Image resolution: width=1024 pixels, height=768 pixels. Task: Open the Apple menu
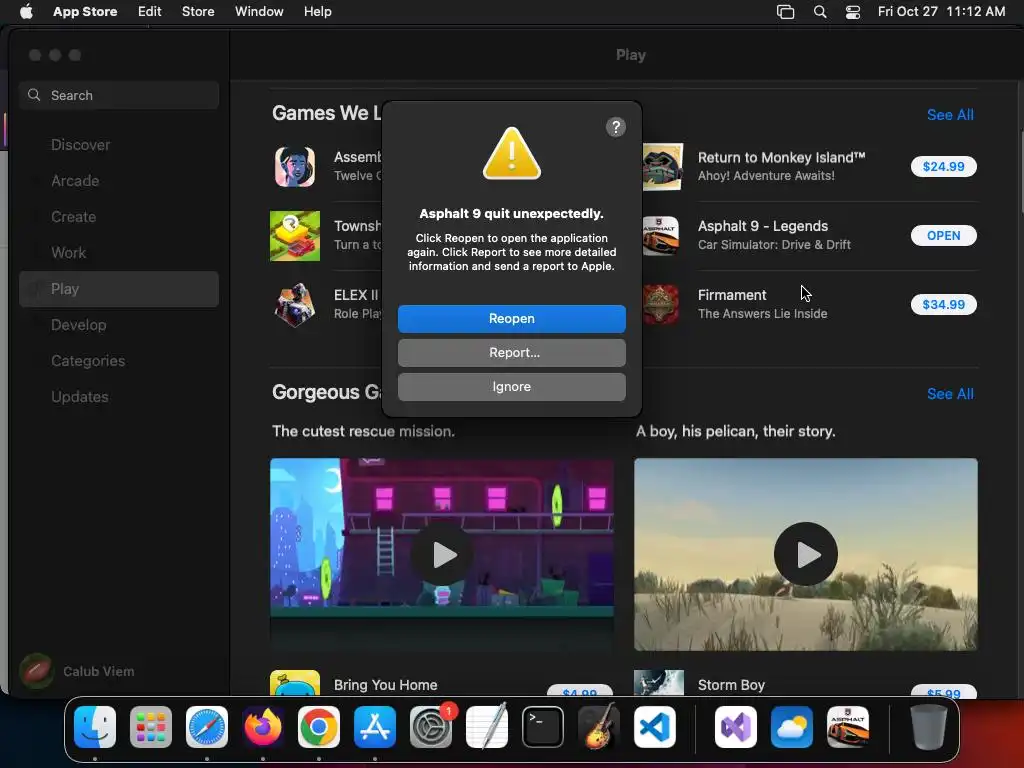(x=26, y=12)
